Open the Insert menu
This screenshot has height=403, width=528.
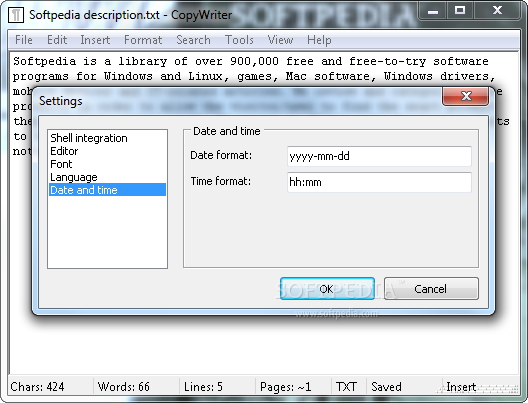tap(95, 40)
